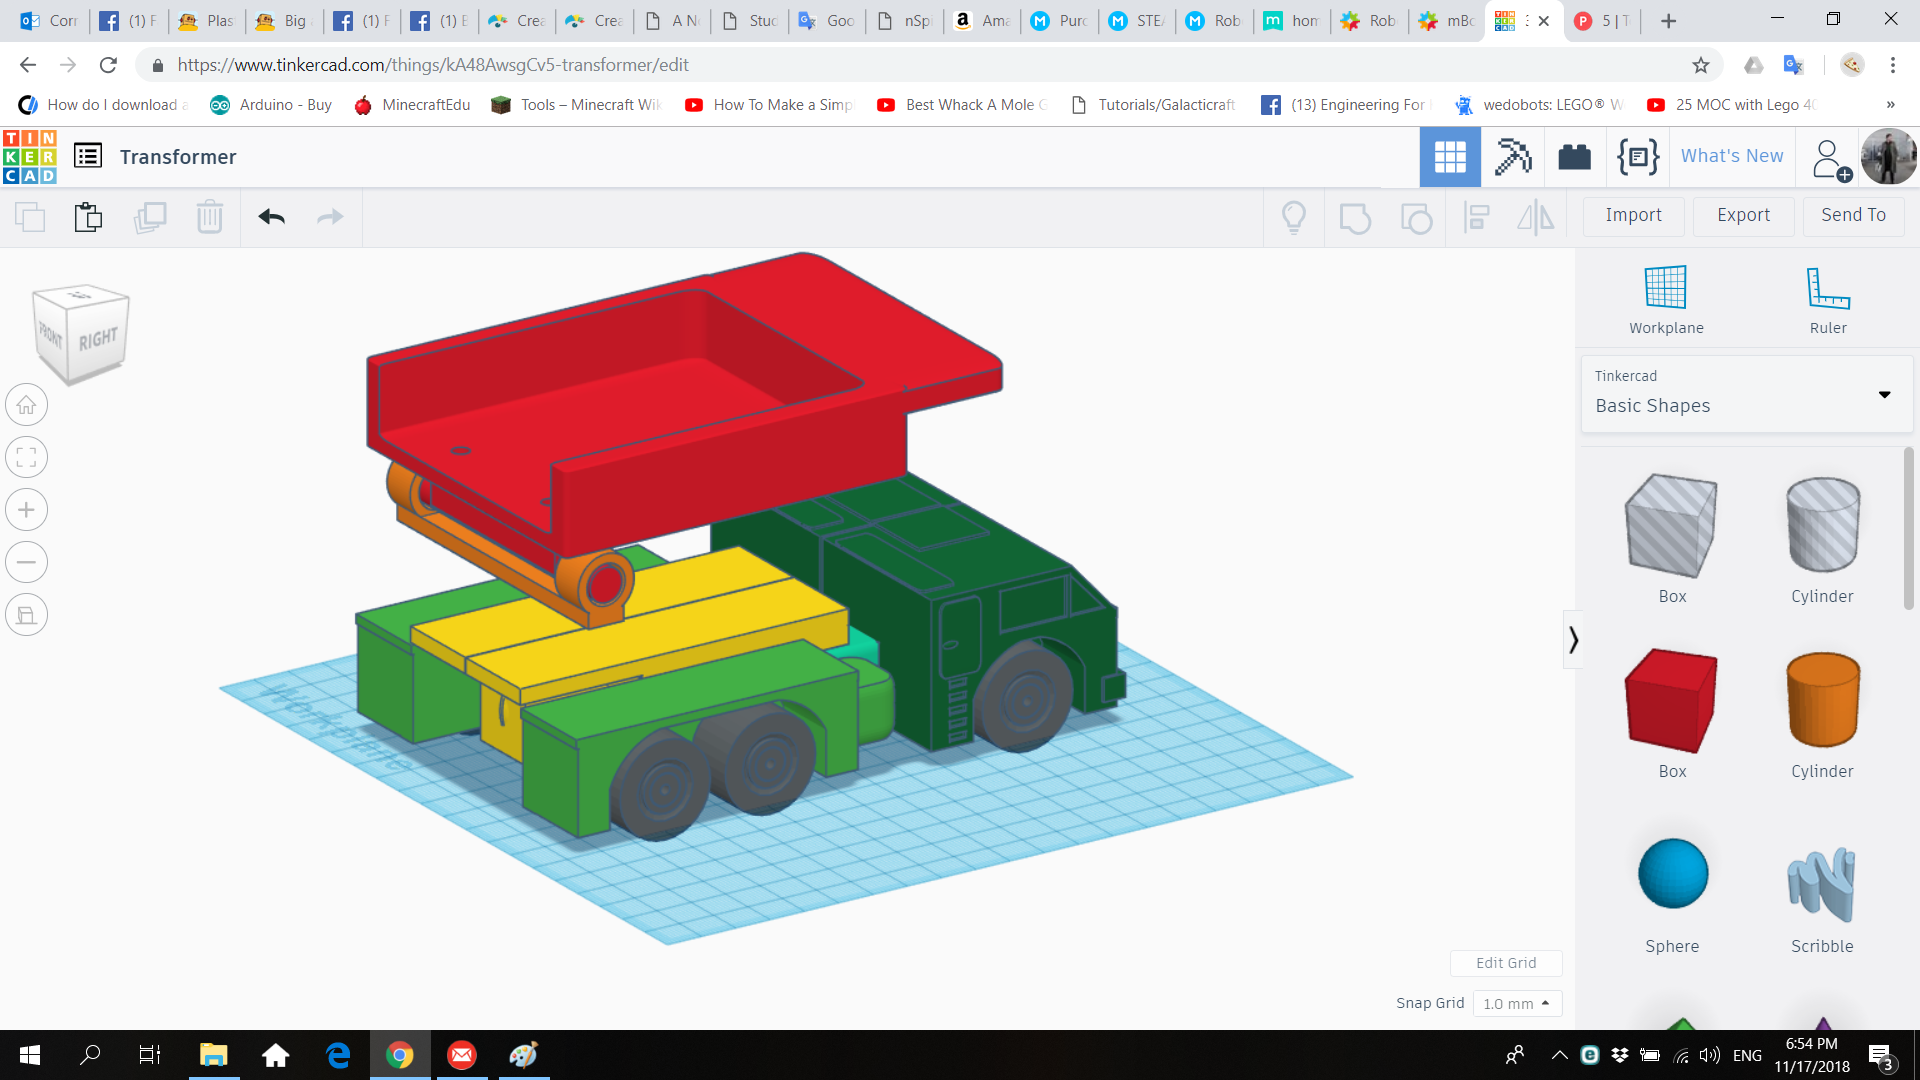
Task: Click the Zoom out minus icon
Action: point(27,562)
